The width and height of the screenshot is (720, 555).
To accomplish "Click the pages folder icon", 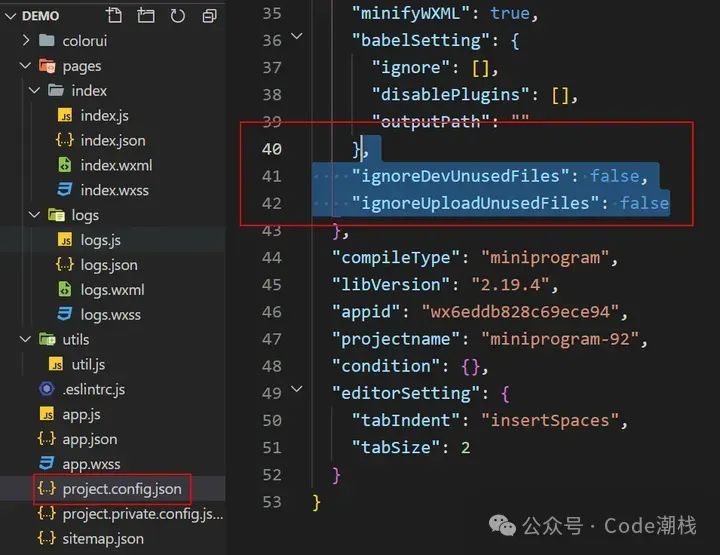I will click(x=47, y=66).
